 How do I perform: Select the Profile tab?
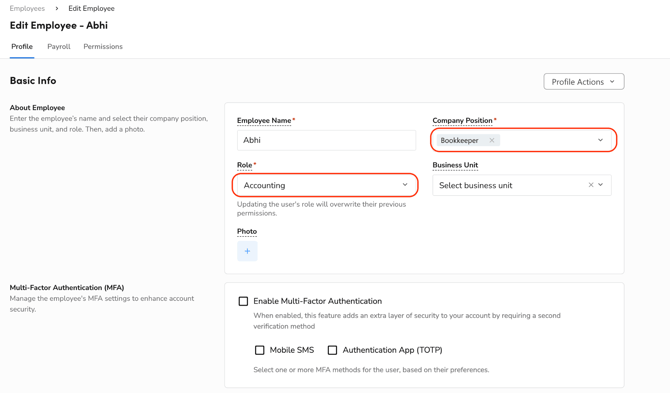(x=22, y=47)
